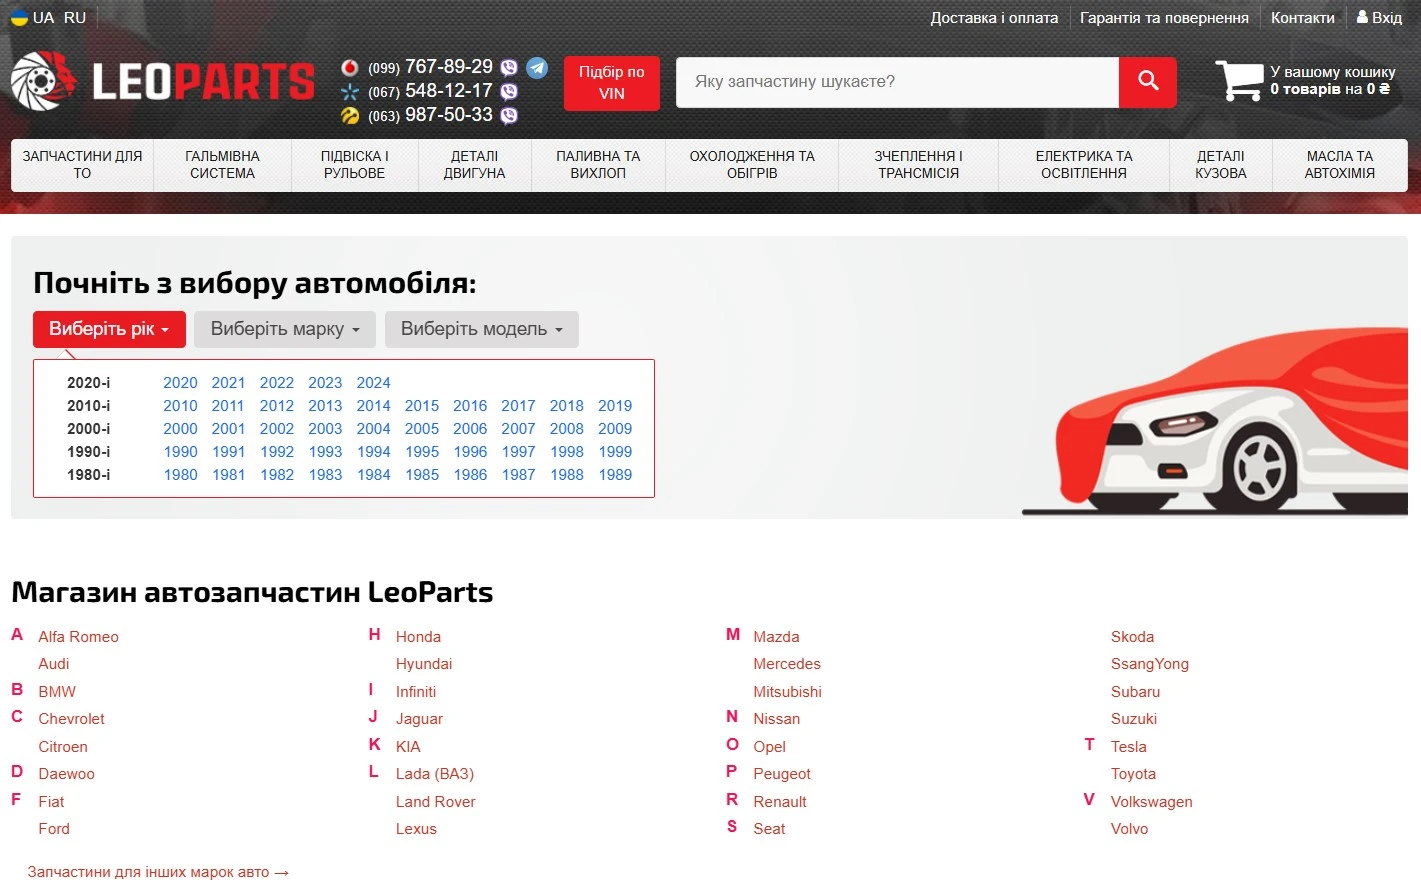
Task: Choose year 2020
Action: pyautogui.click(x=180, y=383)
